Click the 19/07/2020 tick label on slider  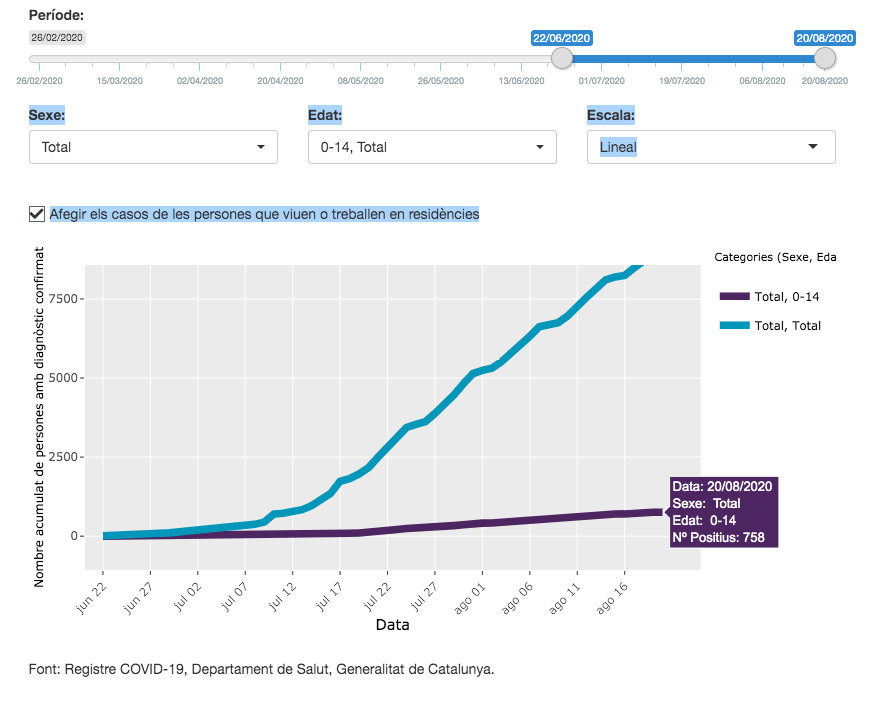681,80
